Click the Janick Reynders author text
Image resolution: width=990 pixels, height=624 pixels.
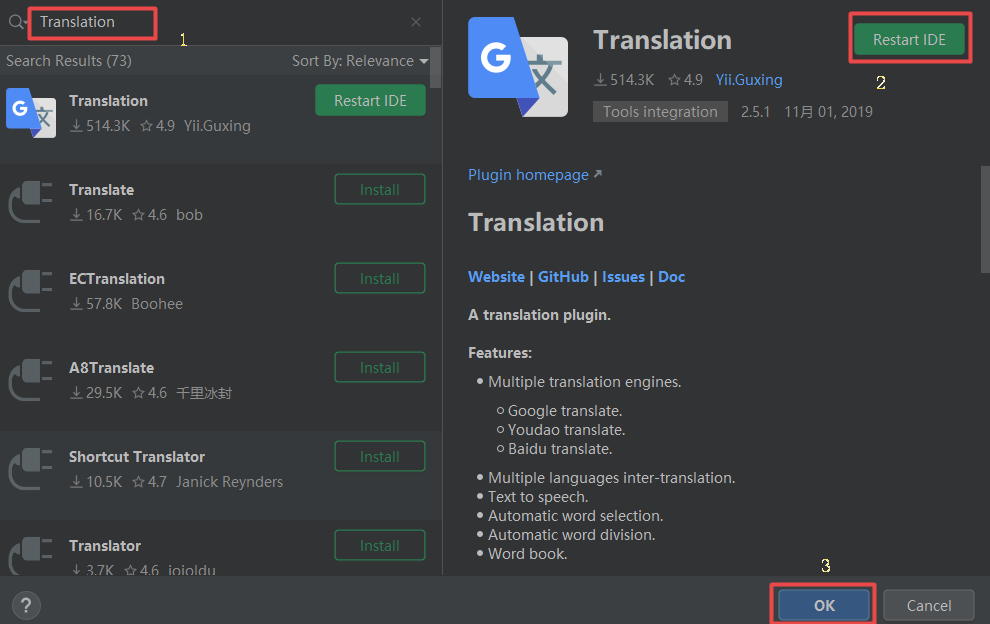[x=229, y=482]
